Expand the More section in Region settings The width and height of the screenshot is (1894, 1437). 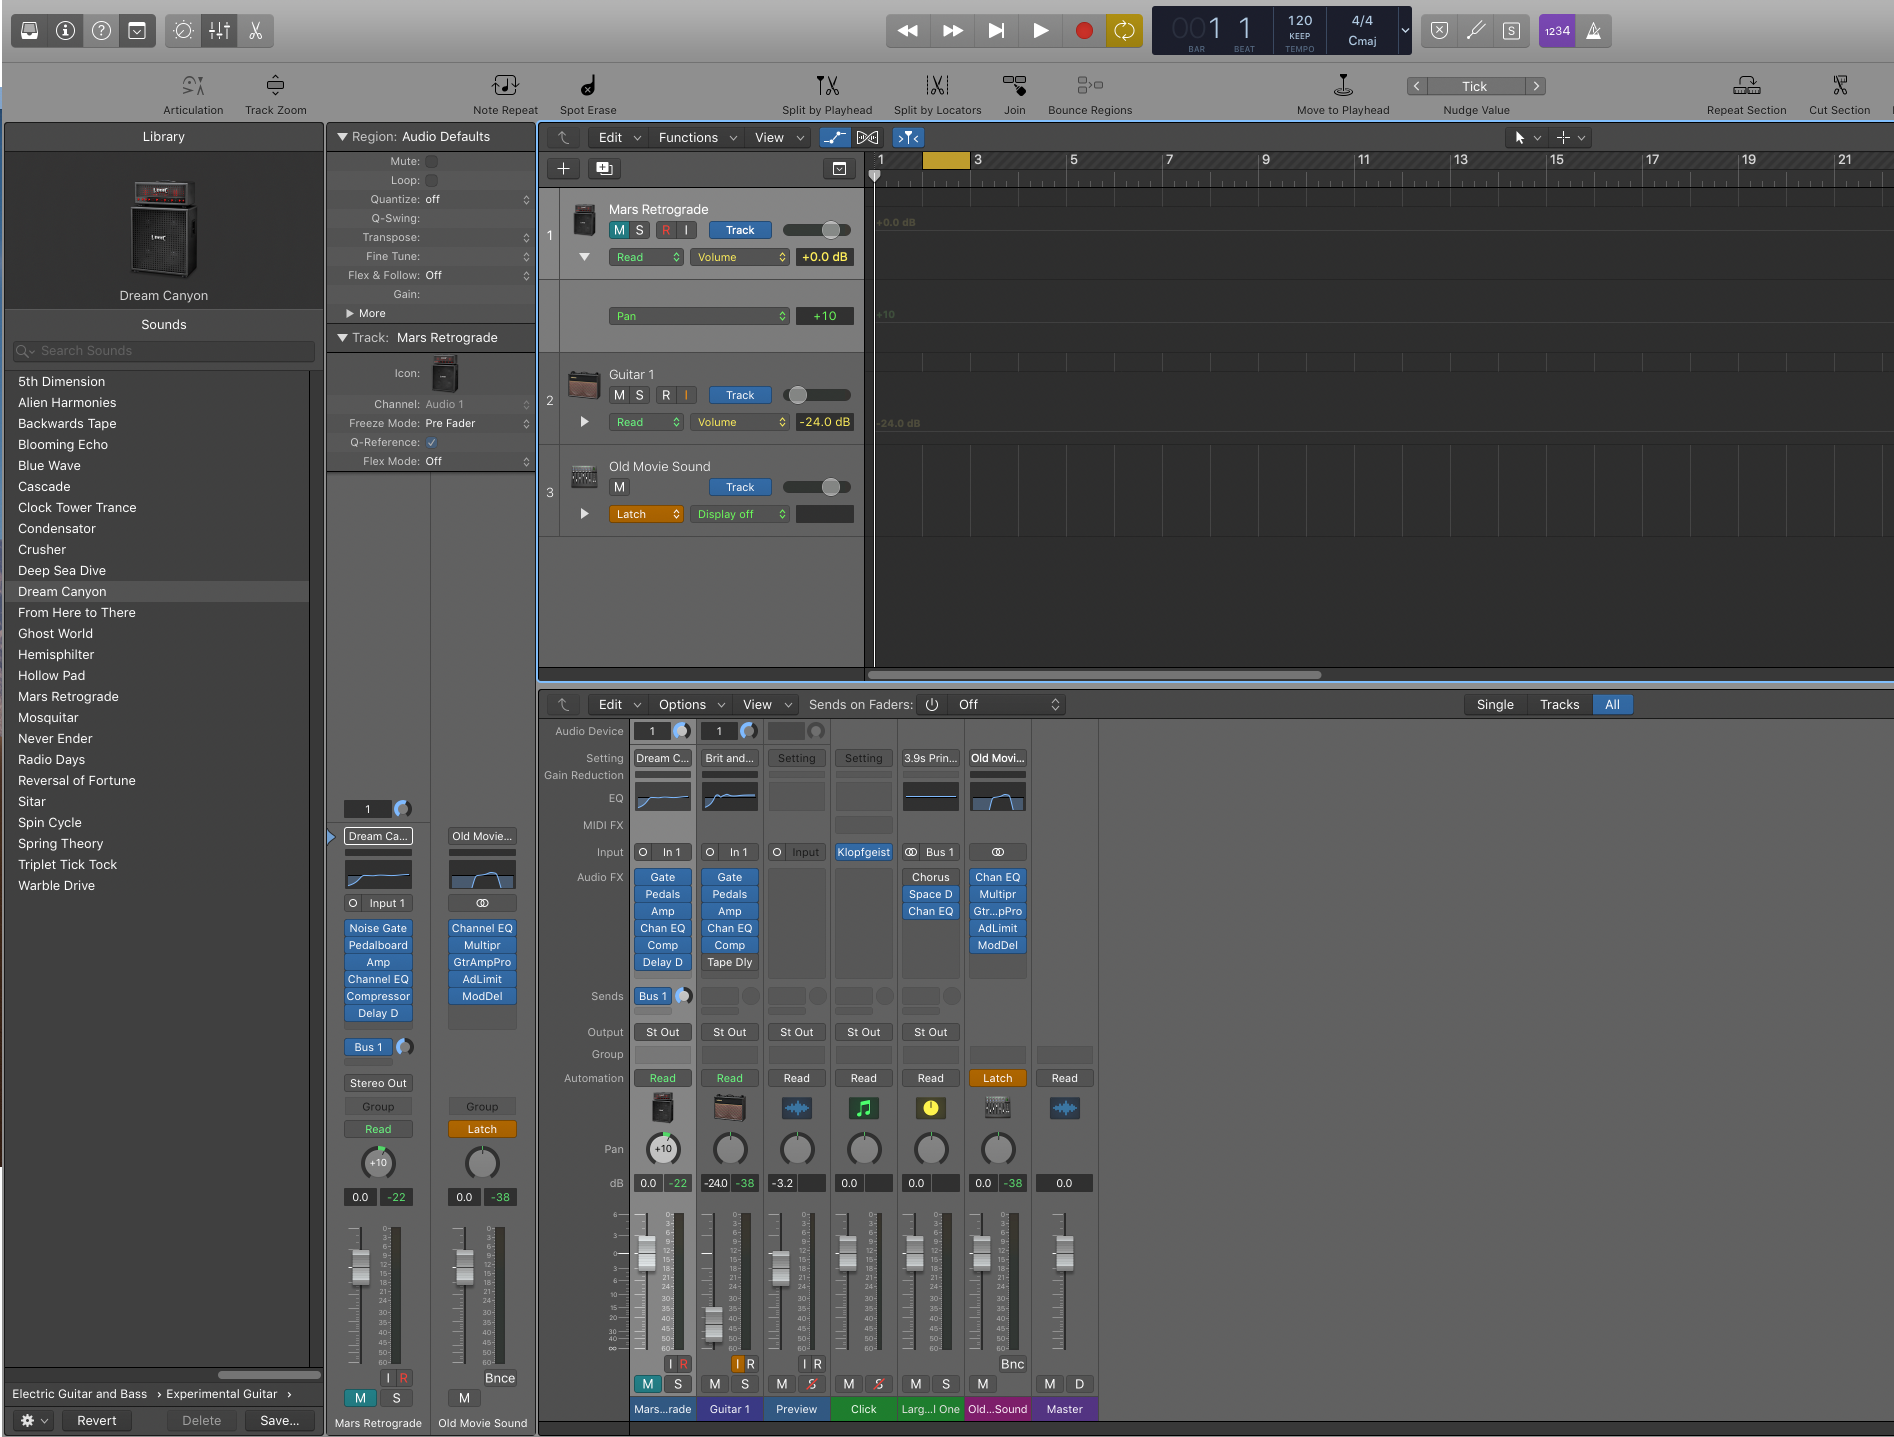(368, 313)
